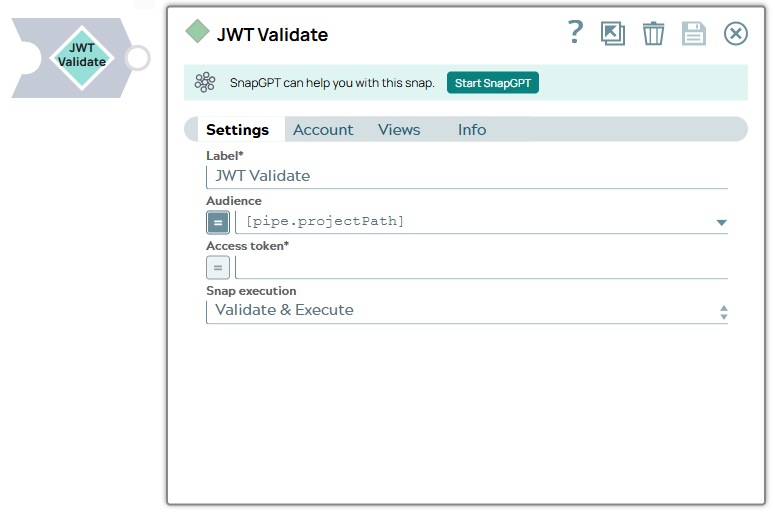
Task: Select the JWT Validate snap on canvas
Action: (81, 56)
